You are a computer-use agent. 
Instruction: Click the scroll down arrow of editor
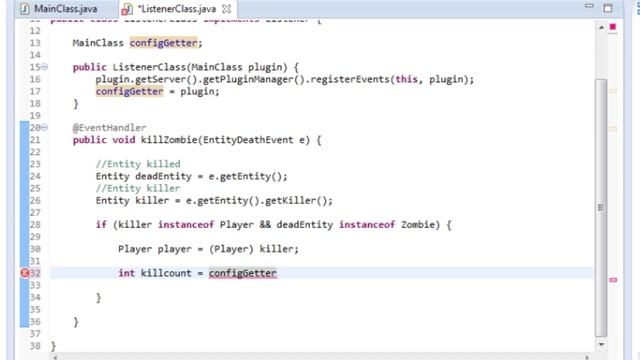(601, 344)
